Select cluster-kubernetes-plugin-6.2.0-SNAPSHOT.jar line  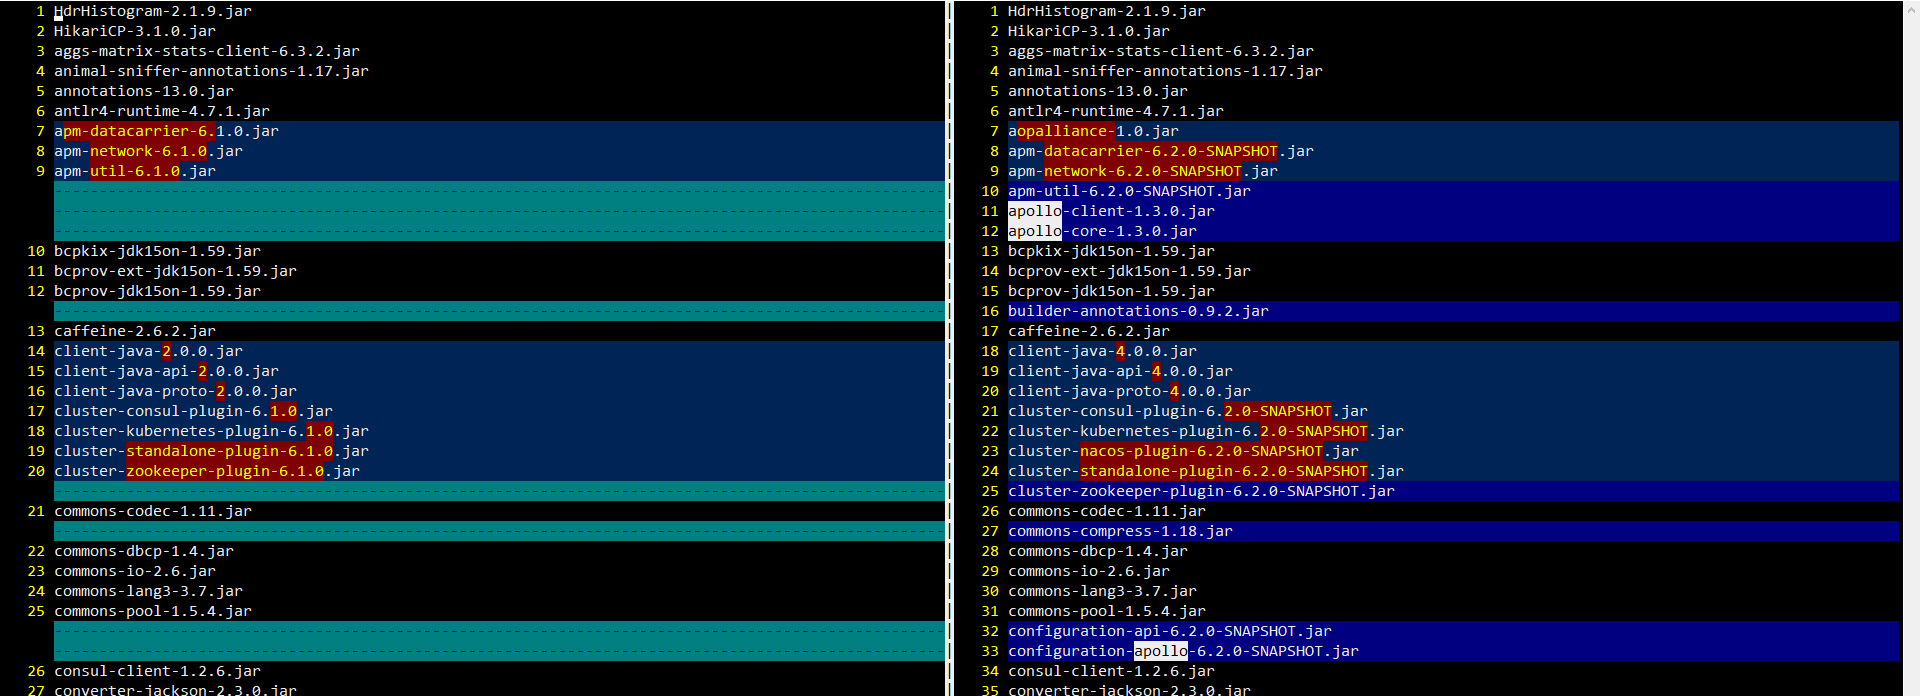tap(1206, 431)
